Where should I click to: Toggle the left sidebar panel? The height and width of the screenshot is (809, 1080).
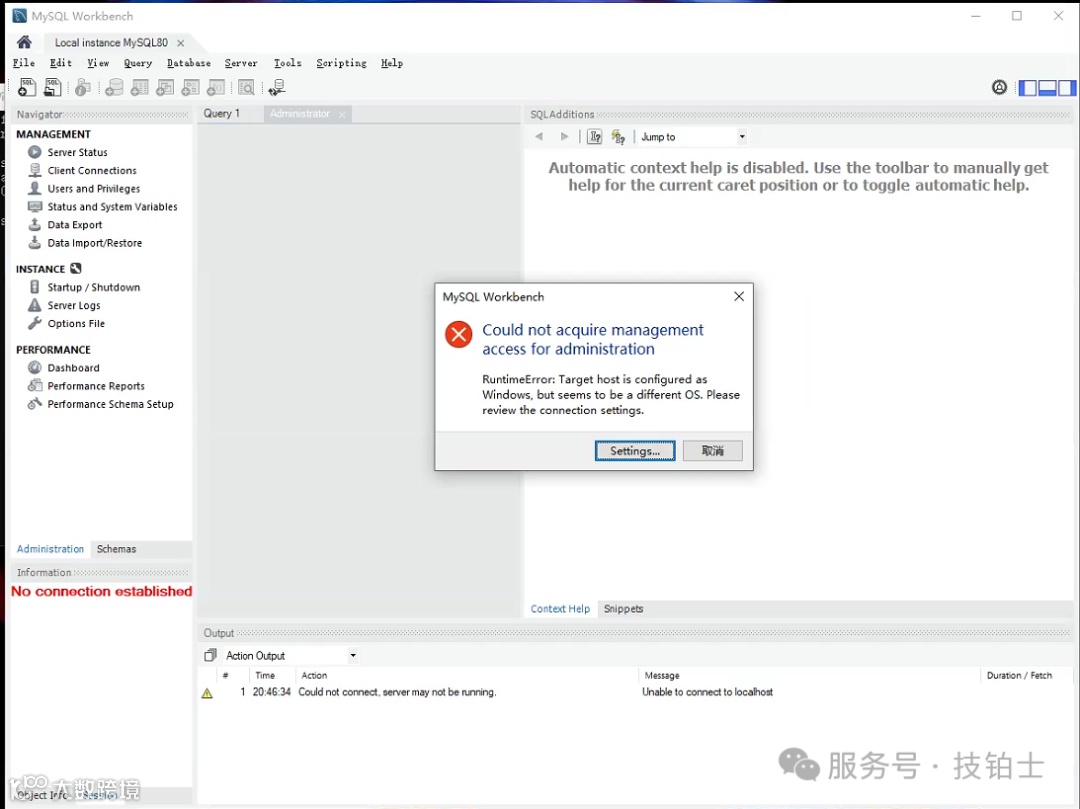[x=1028, y=87]
